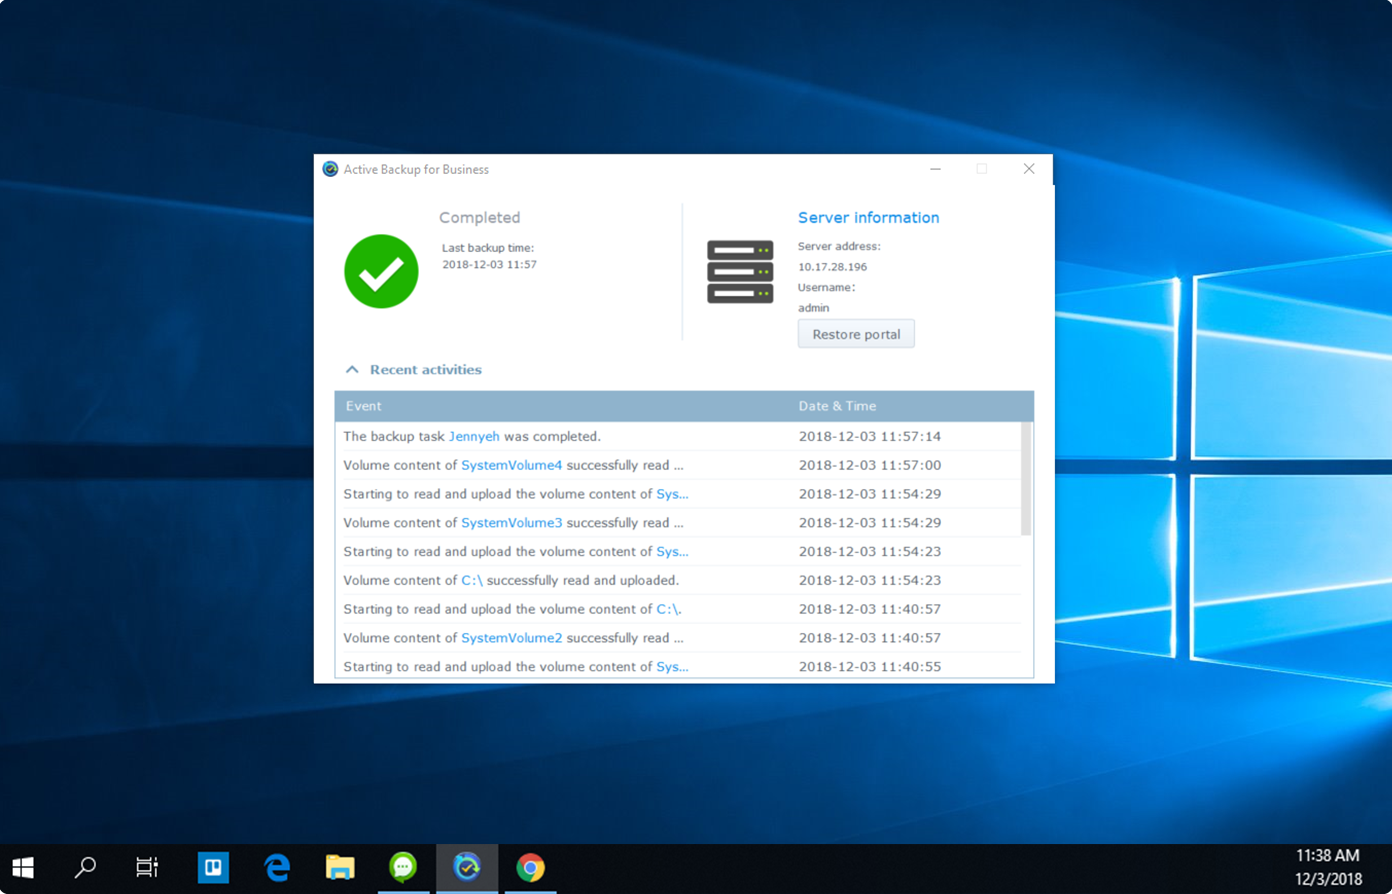Collapse the Recent activities section
The height and width of the screenshot is (894, 1392).
coord(352,370)
